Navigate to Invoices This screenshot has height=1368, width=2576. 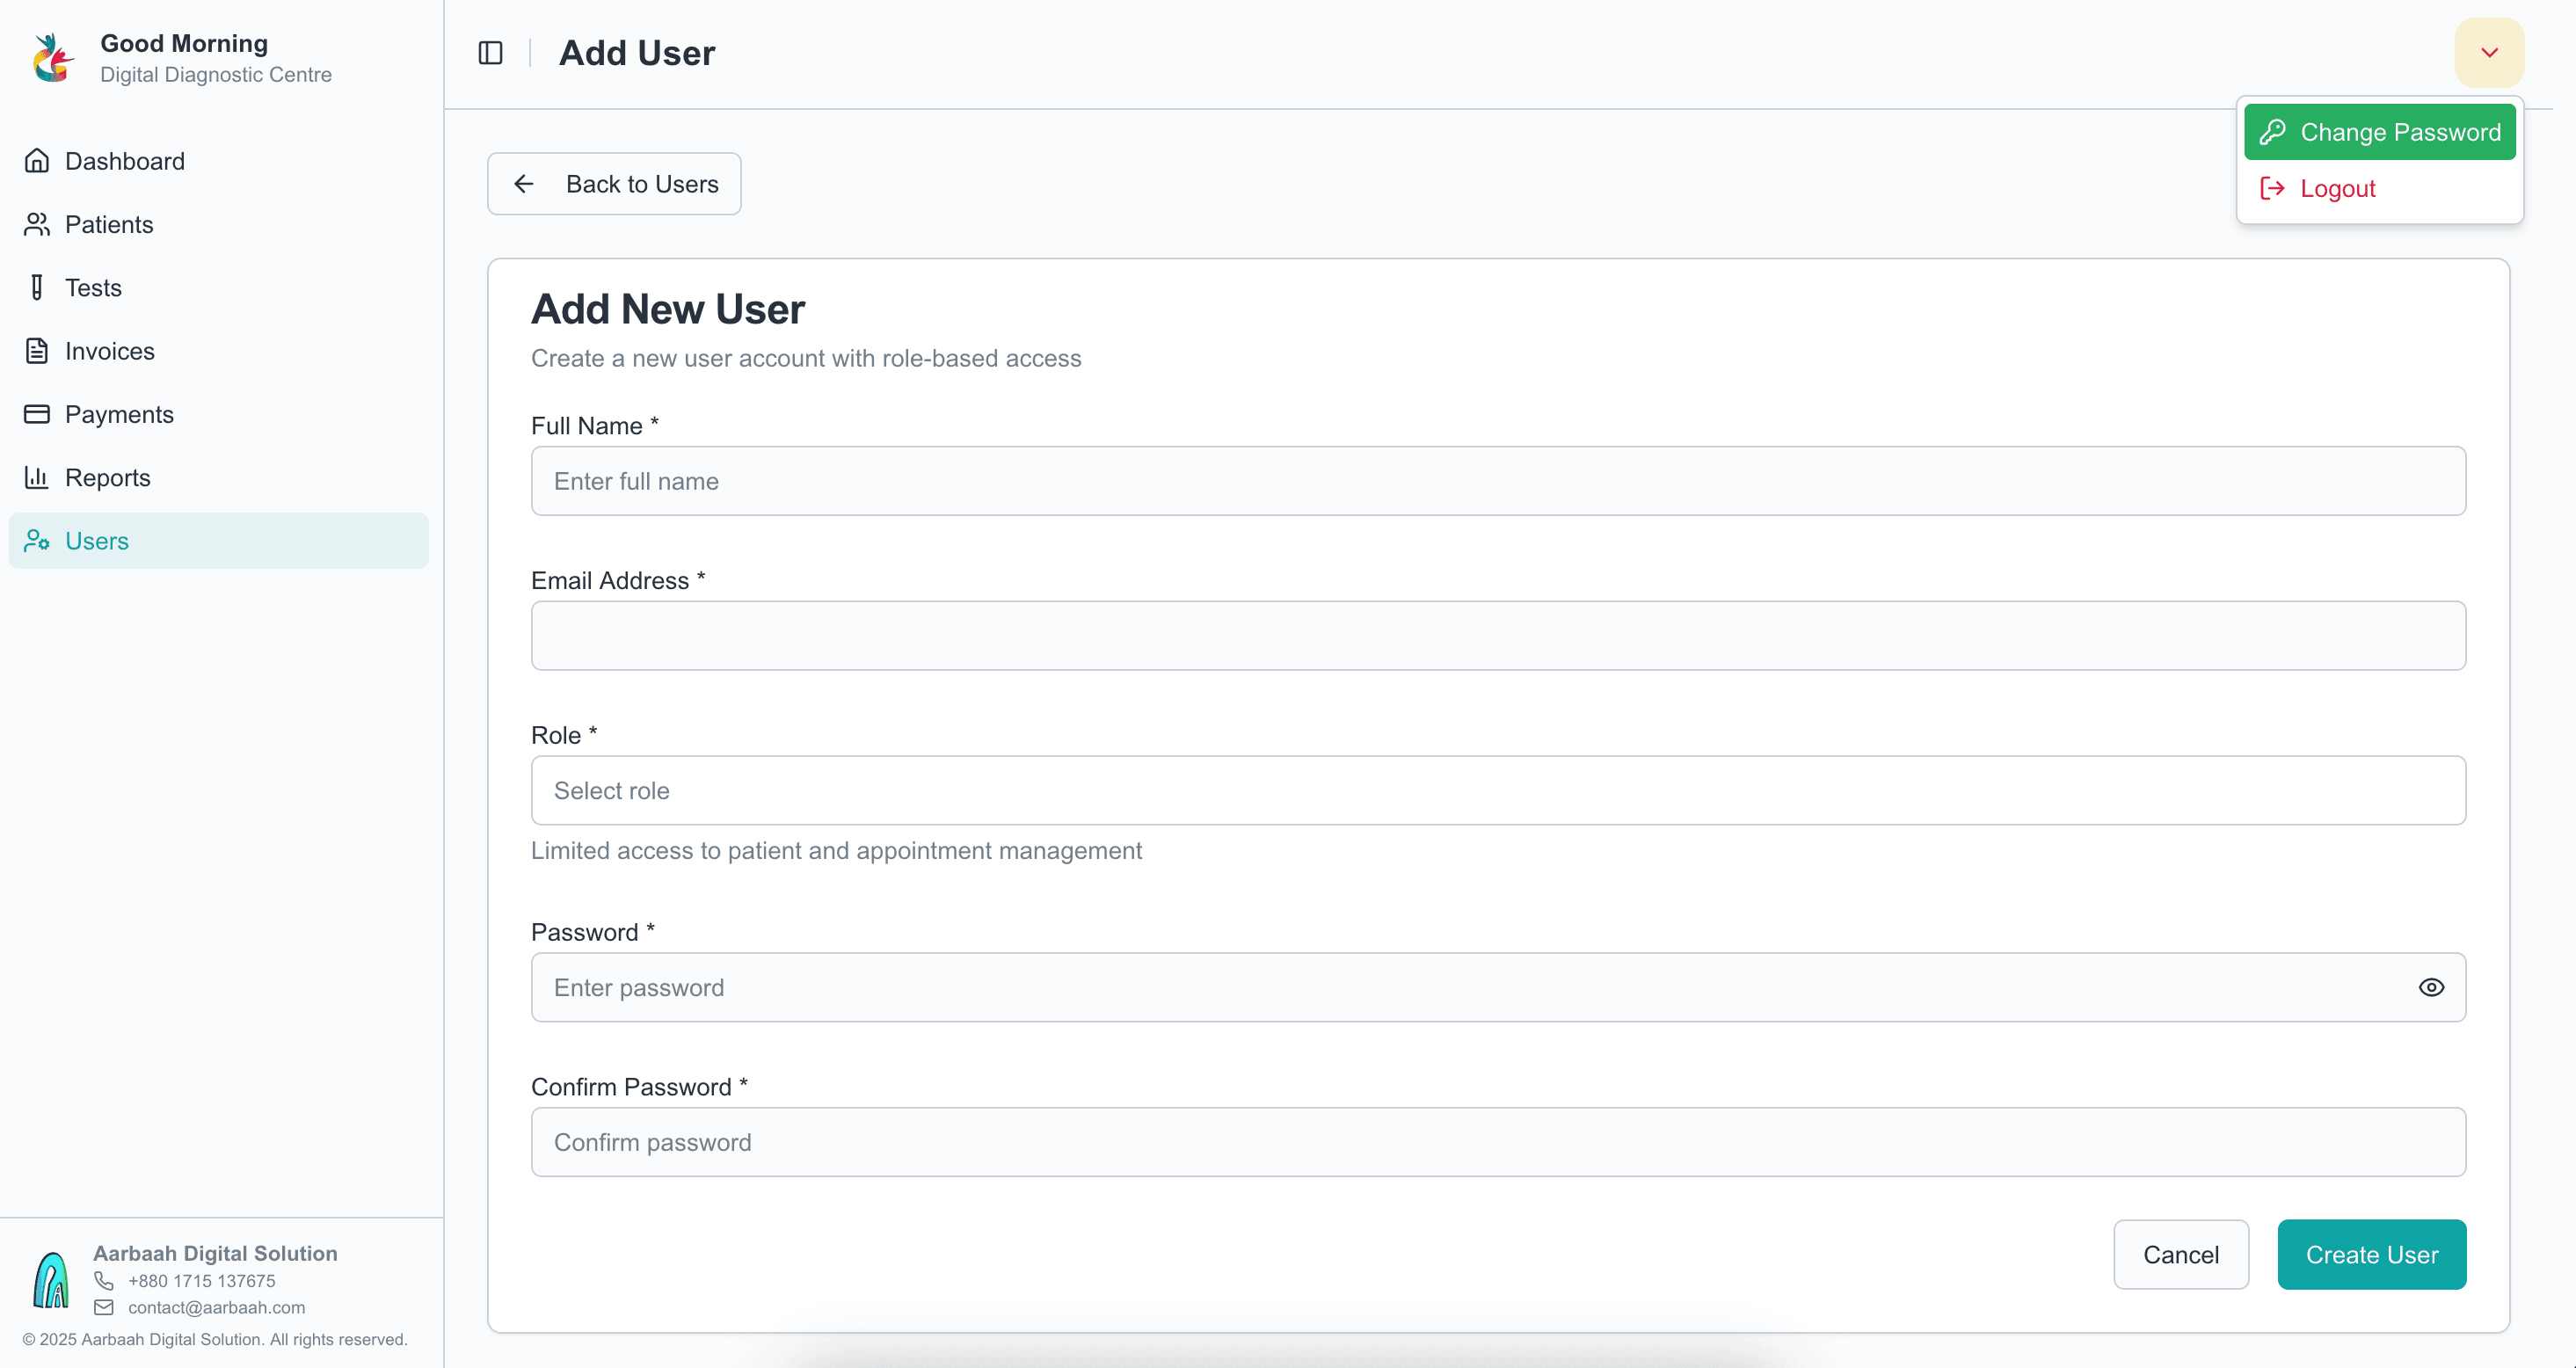pyautogui.click(x=218, y=351)
